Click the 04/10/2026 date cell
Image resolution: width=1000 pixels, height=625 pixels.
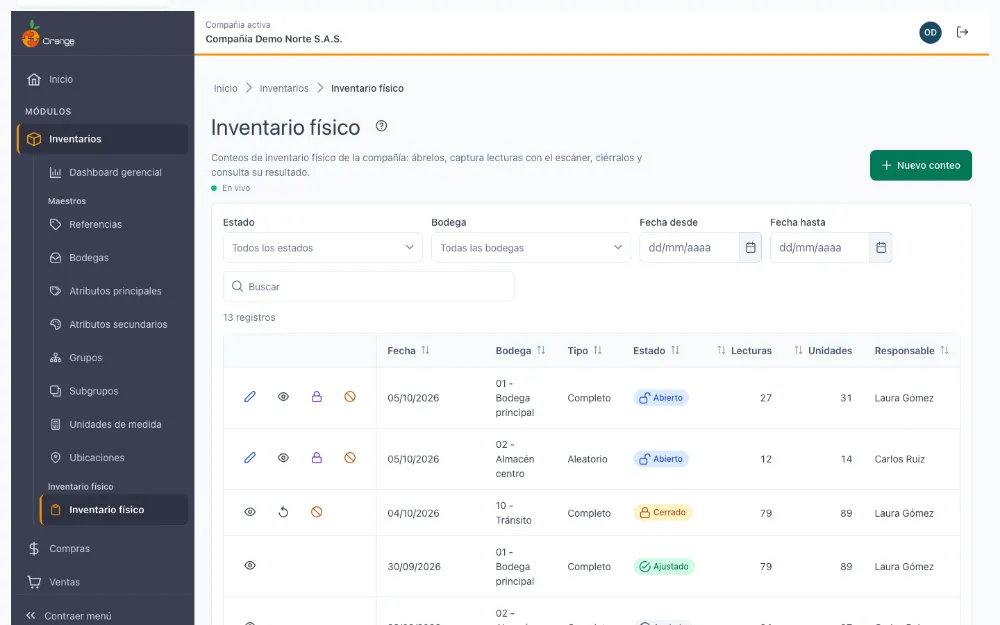click(x=413, y=513)
